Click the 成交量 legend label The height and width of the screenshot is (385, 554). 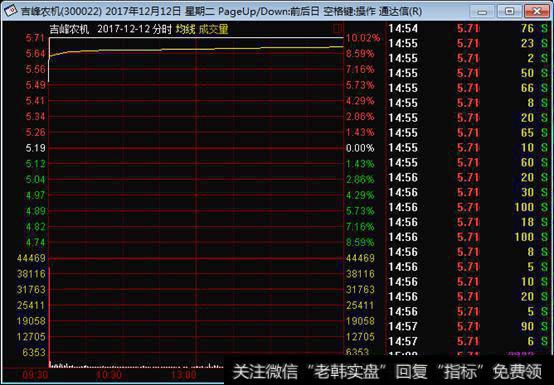[x=213, y=29]
